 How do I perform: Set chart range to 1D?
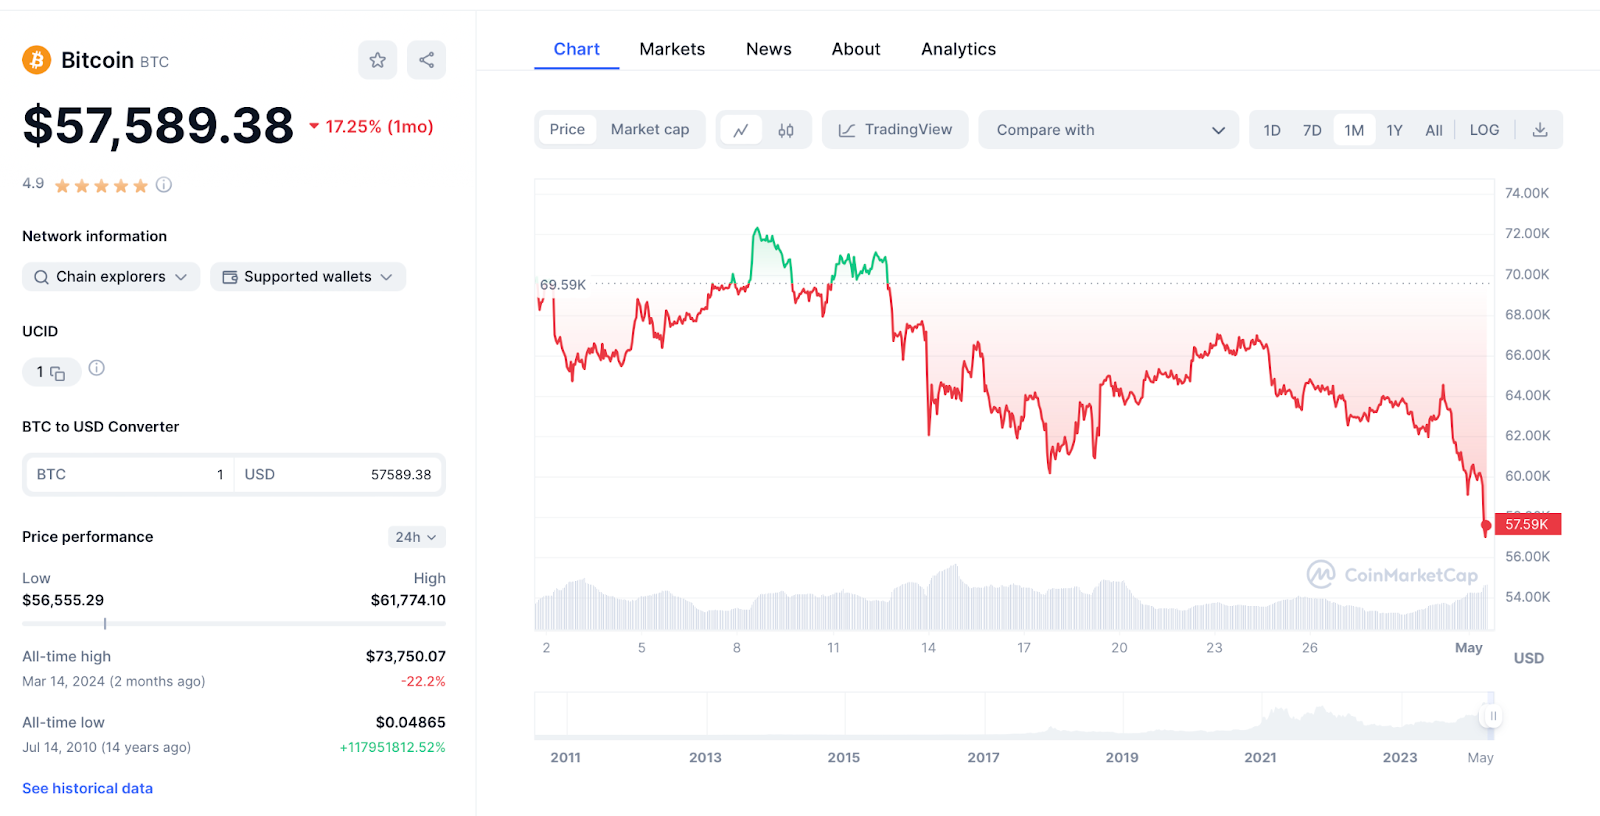tap(1272, 130)
